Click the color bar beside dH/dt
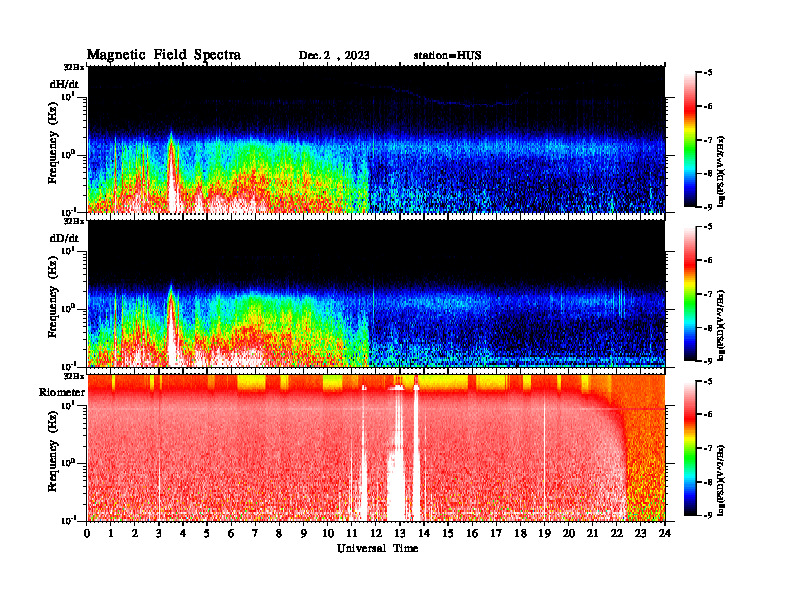Image resolution: width=792 pixels, height=612 pixels. (689, 140)
